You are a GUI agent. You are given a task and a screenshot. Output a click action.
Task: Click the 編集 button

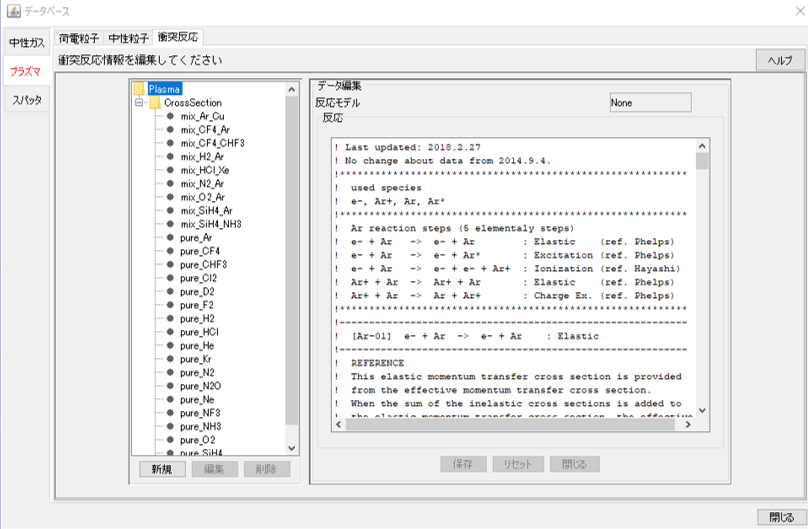click(214, 469)
